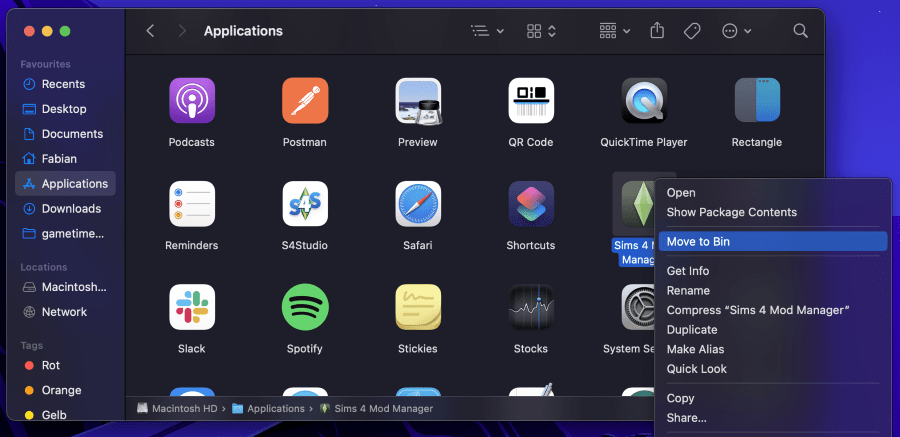This screenshot has width=900, height=437.
Task: Open the Finder search magnifier
Action: tap(800, 31)
